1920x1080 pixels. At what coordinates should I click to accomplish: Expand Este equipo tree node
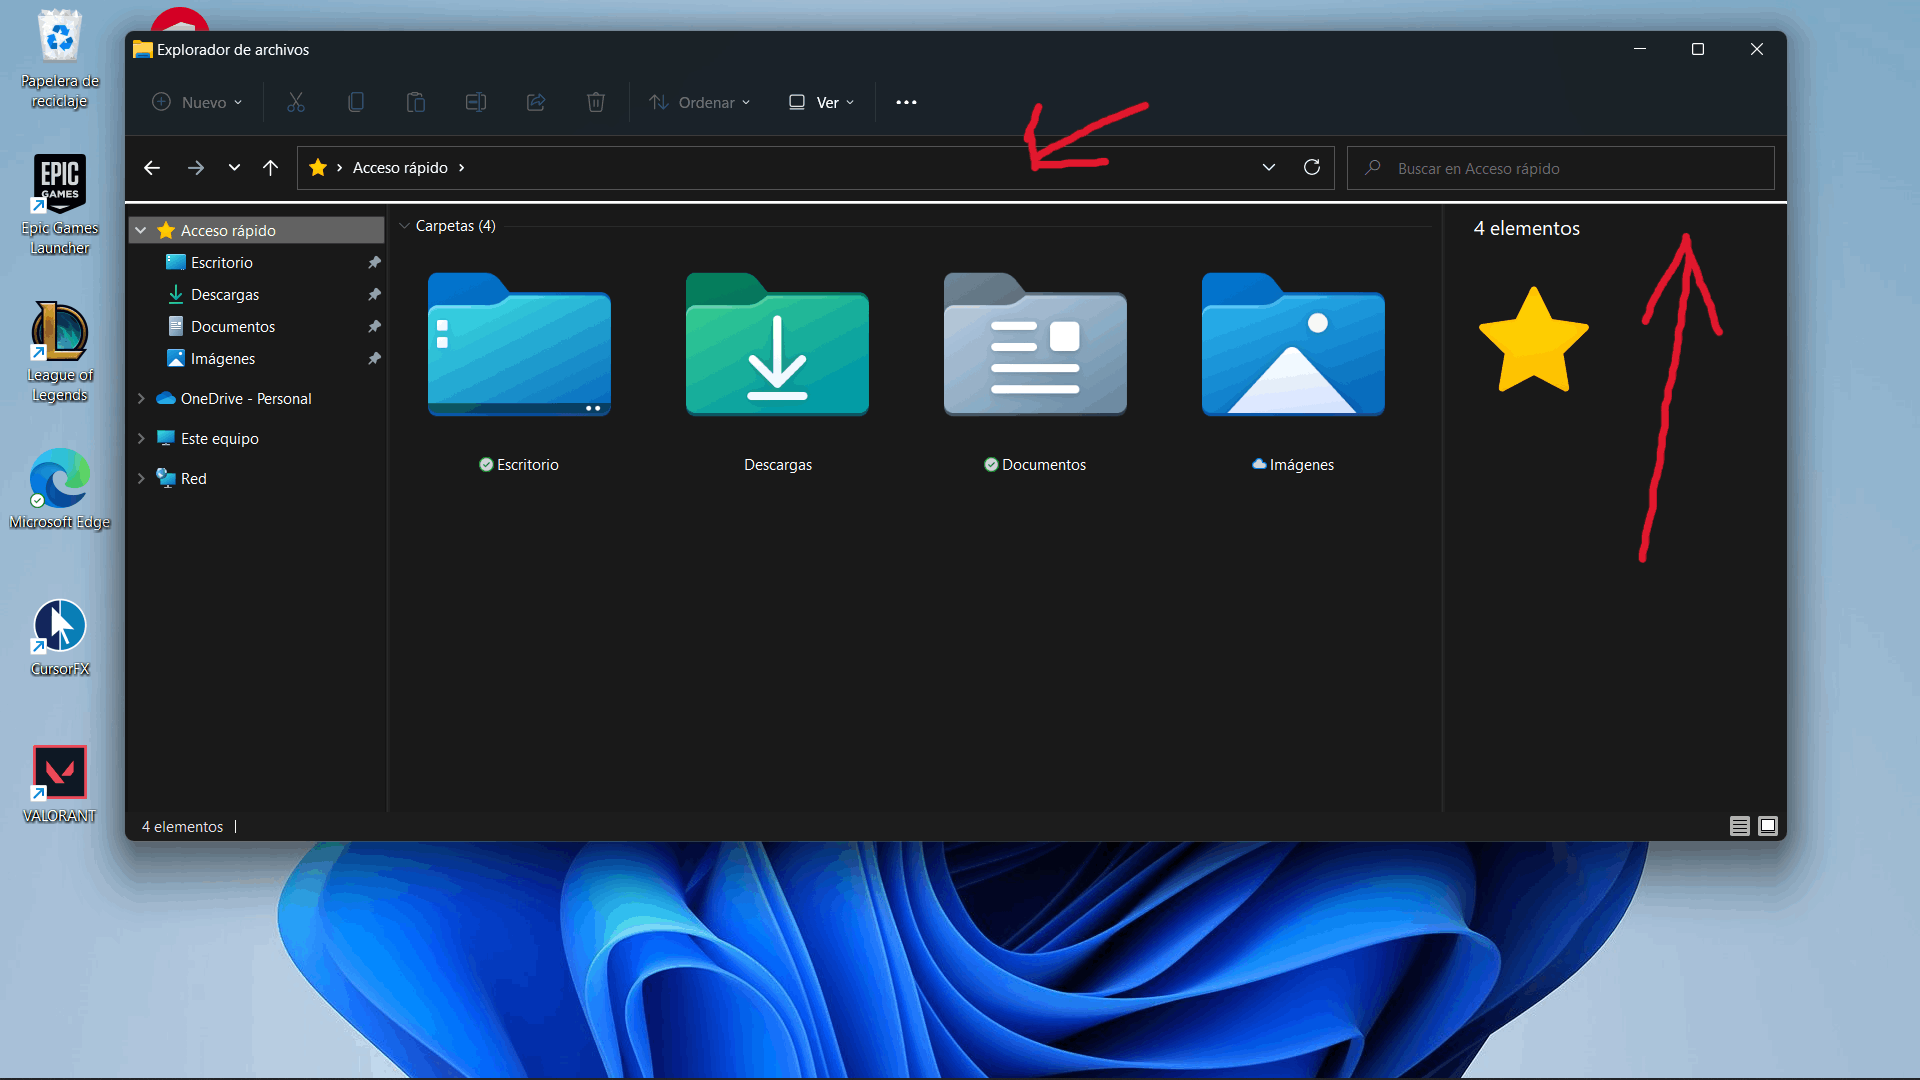[141, 438]
